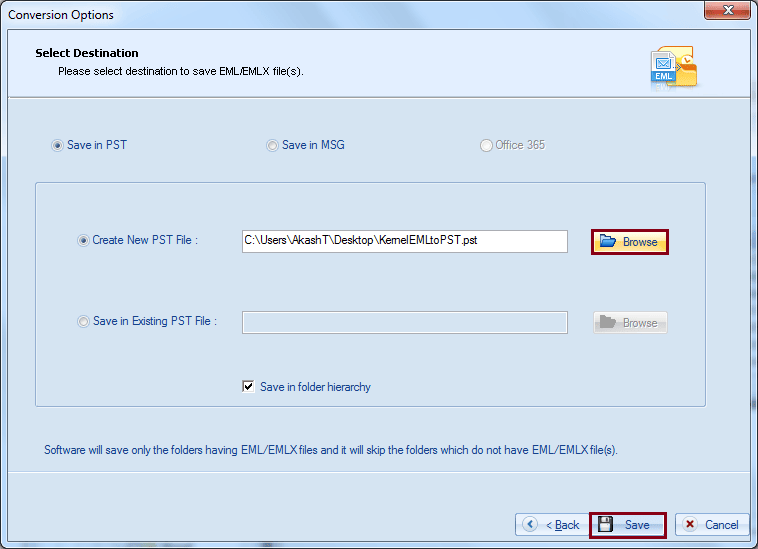Click the new PST file path field
The width and height of the screenshot is (758, 549).
coord(405,241)
